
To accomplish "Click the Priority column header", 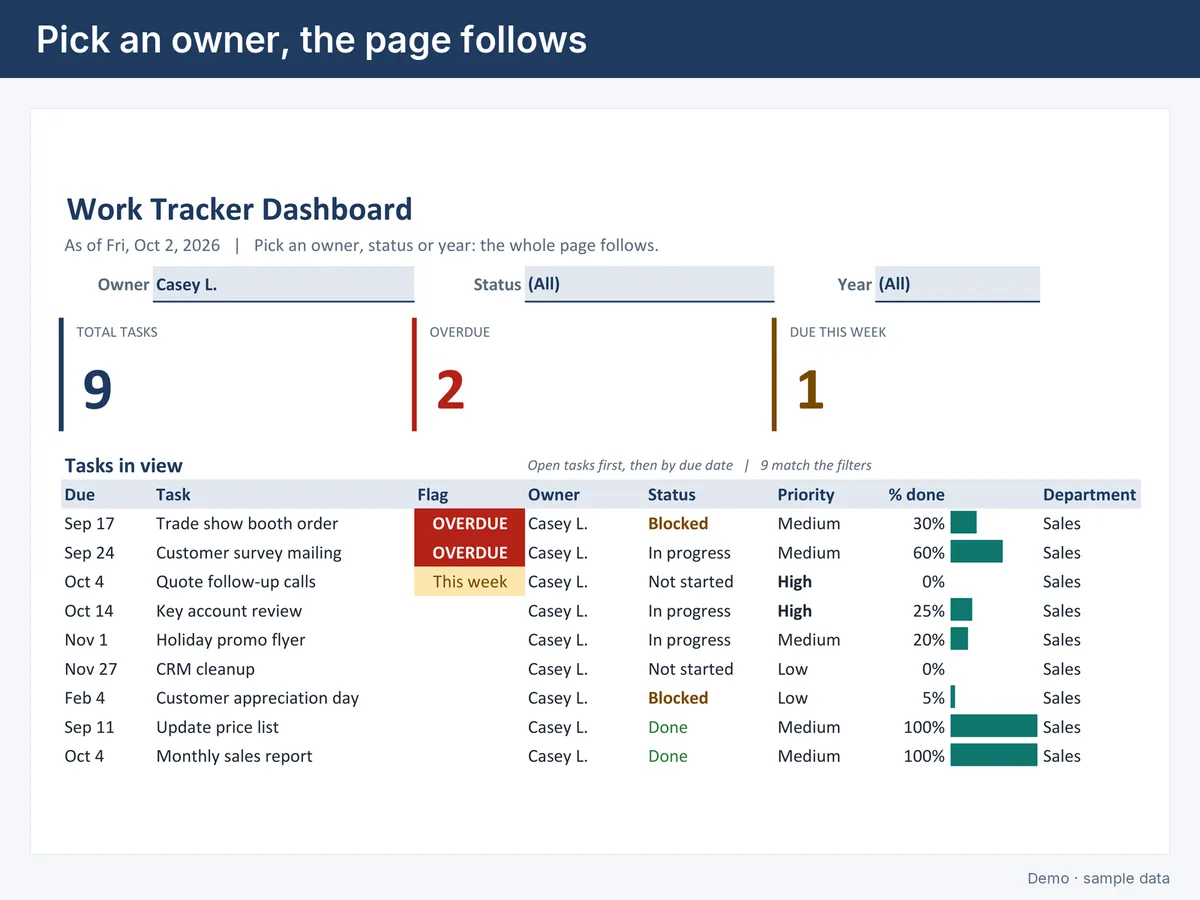I will coord(806,494).
